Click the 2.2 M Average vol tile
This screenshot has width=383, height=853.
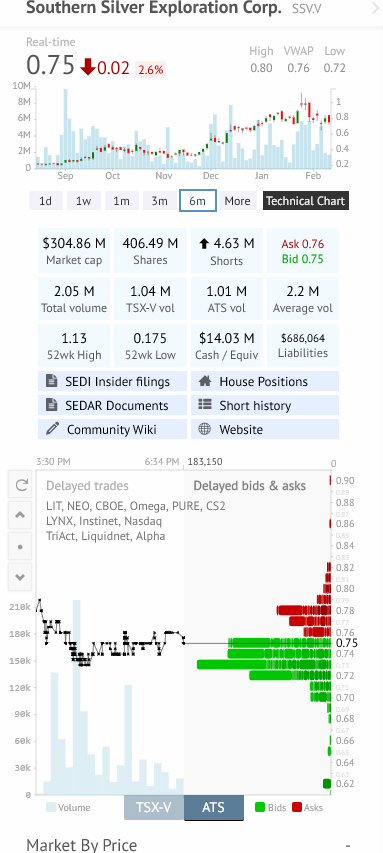click(x=302, y=299)
